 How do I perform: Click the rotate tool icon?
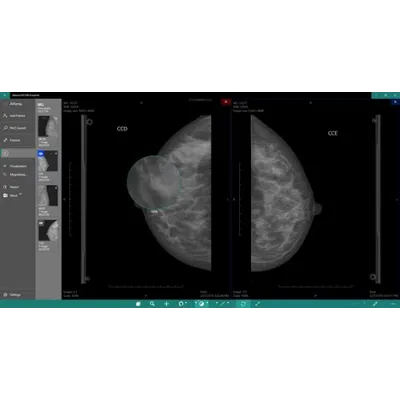[181, 304]
